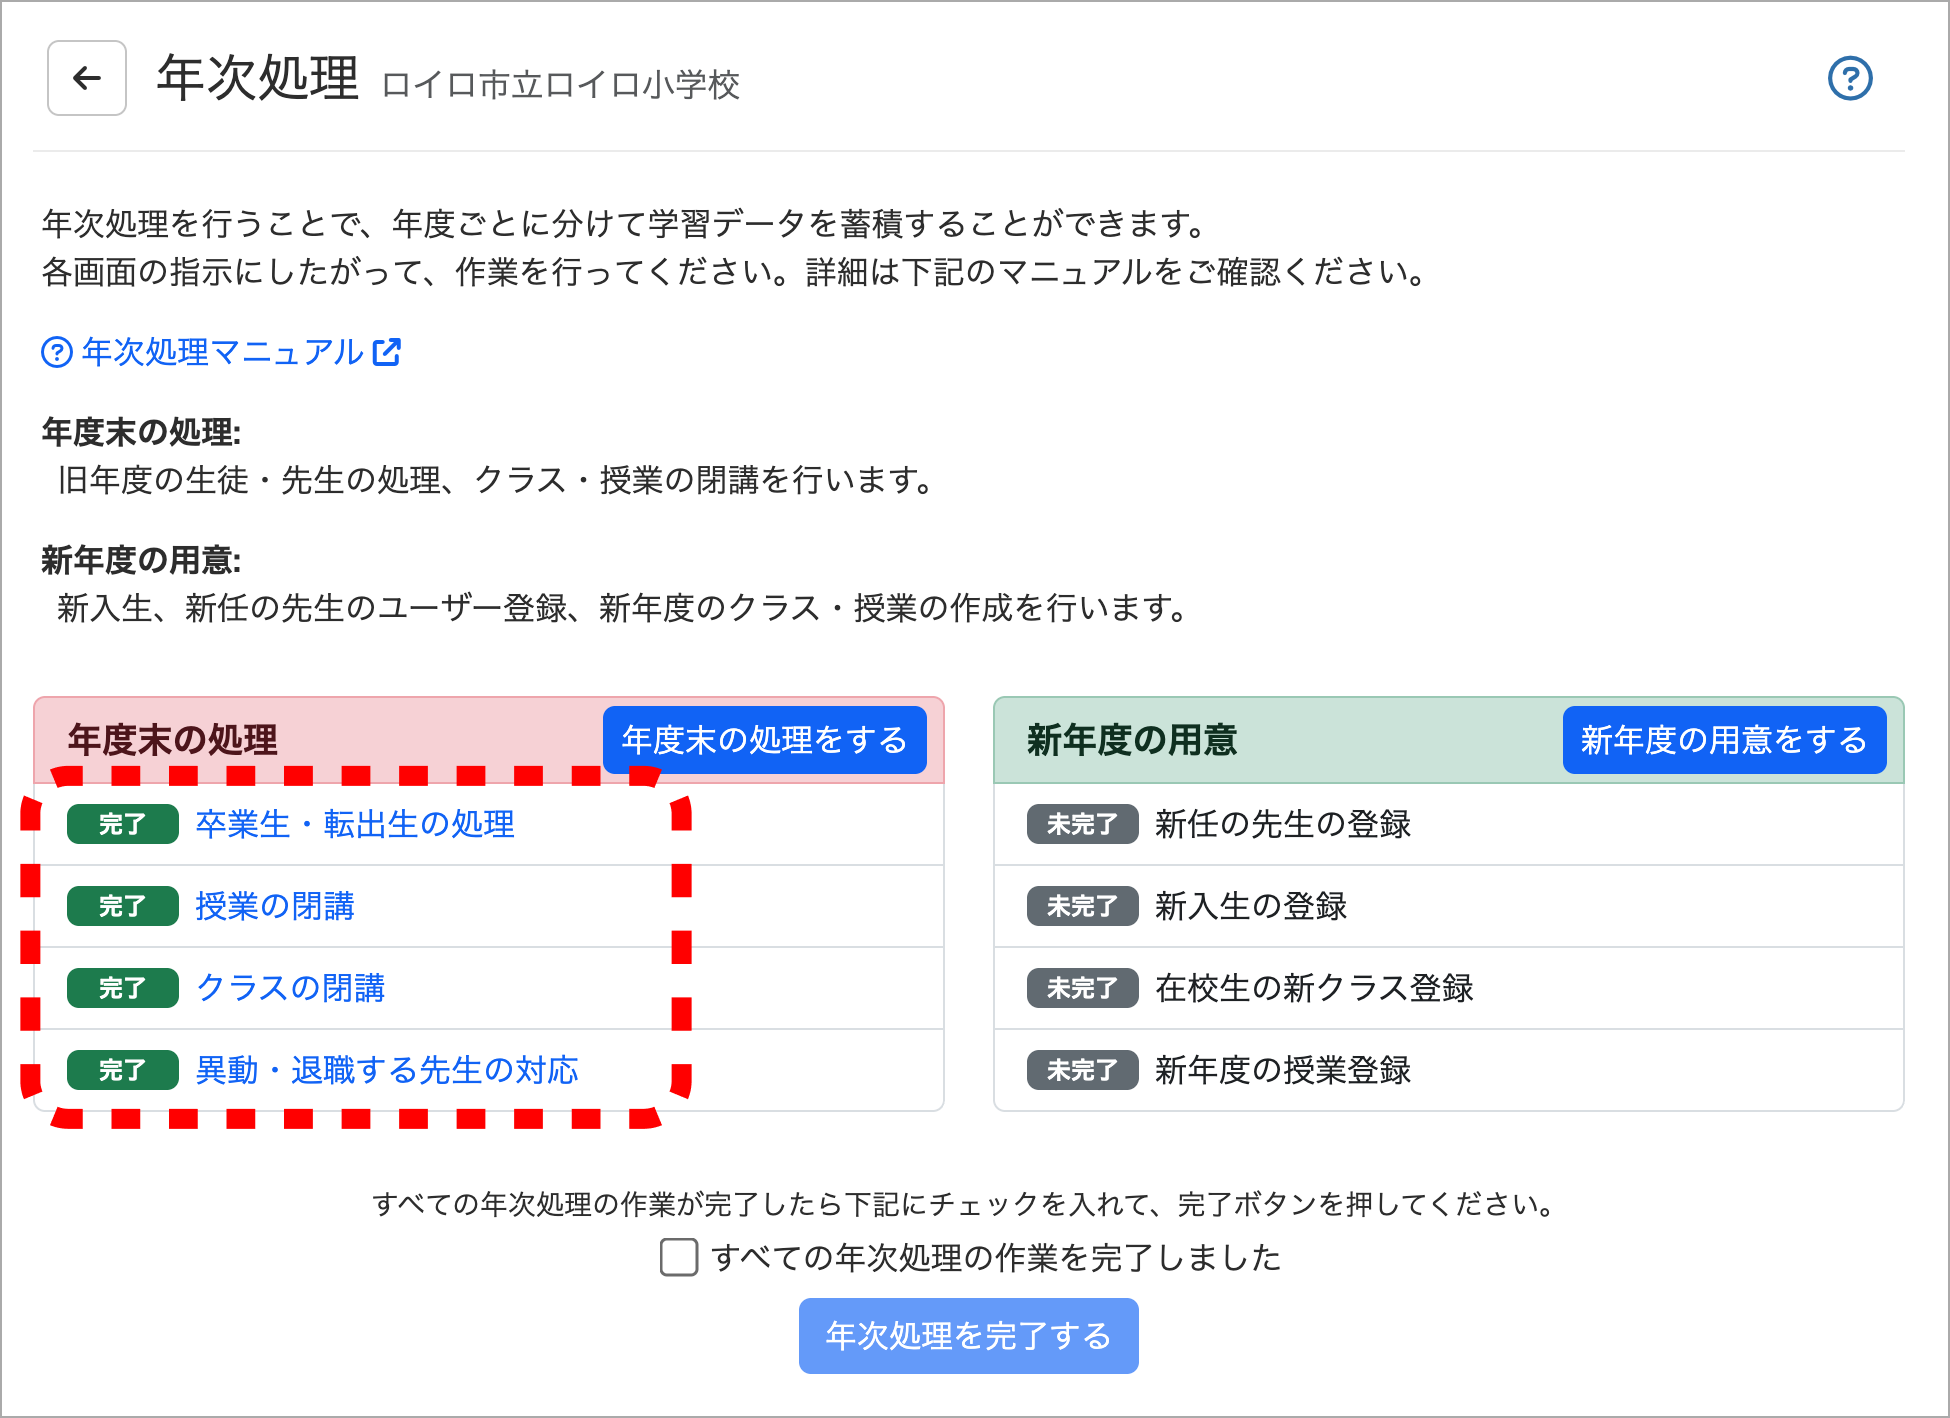
Task: Click 年次処理を完了する button
Action: click(x=968, y=1336)
